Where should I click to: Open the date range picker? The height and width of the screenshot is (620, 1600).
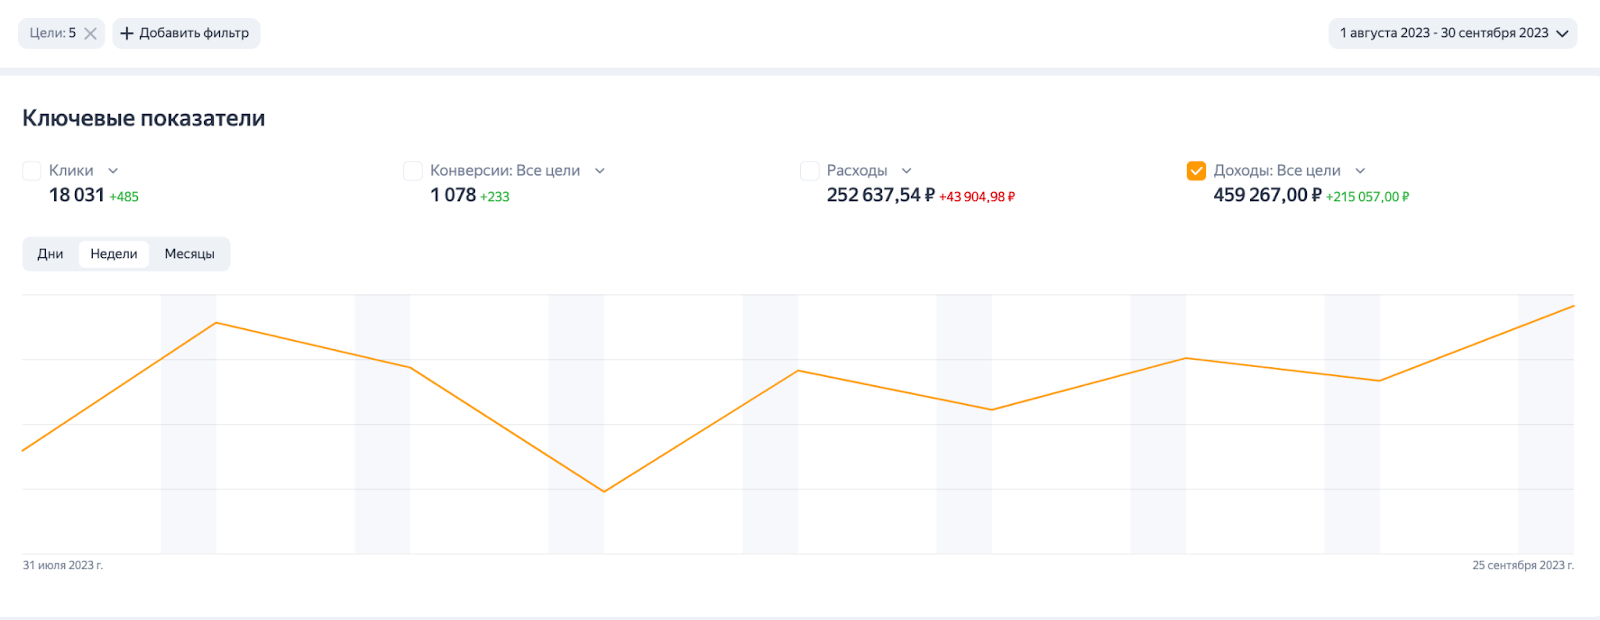(1452, 33)
